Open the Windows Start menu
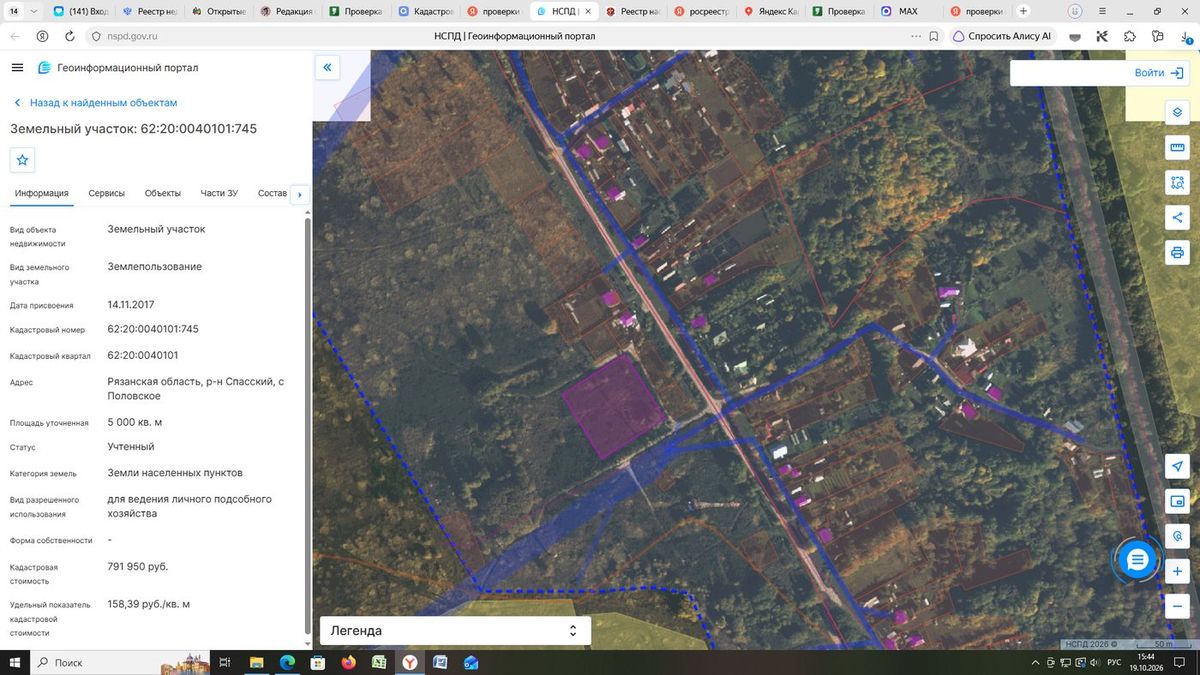The height and width of the screenshot is (675, 1200). tap(15, 662)
